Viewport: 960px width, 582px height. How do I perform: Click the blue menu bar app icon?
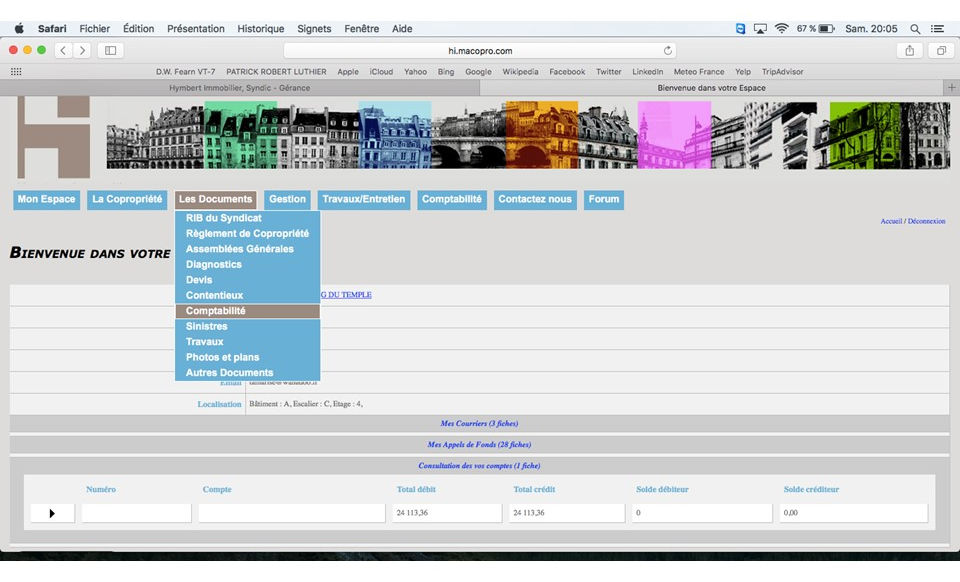[x=740, y=29]
